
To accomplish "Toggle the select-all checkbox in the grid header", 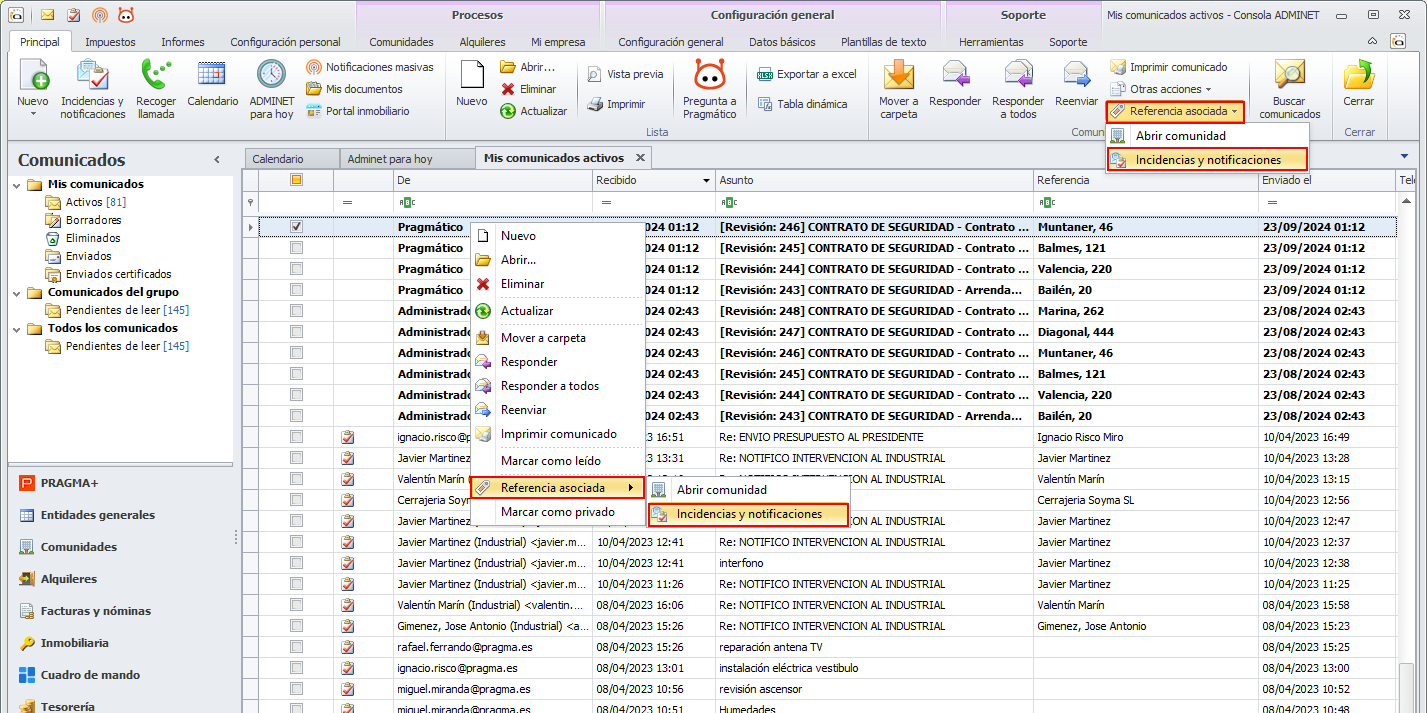I will (x=296, y=180).
